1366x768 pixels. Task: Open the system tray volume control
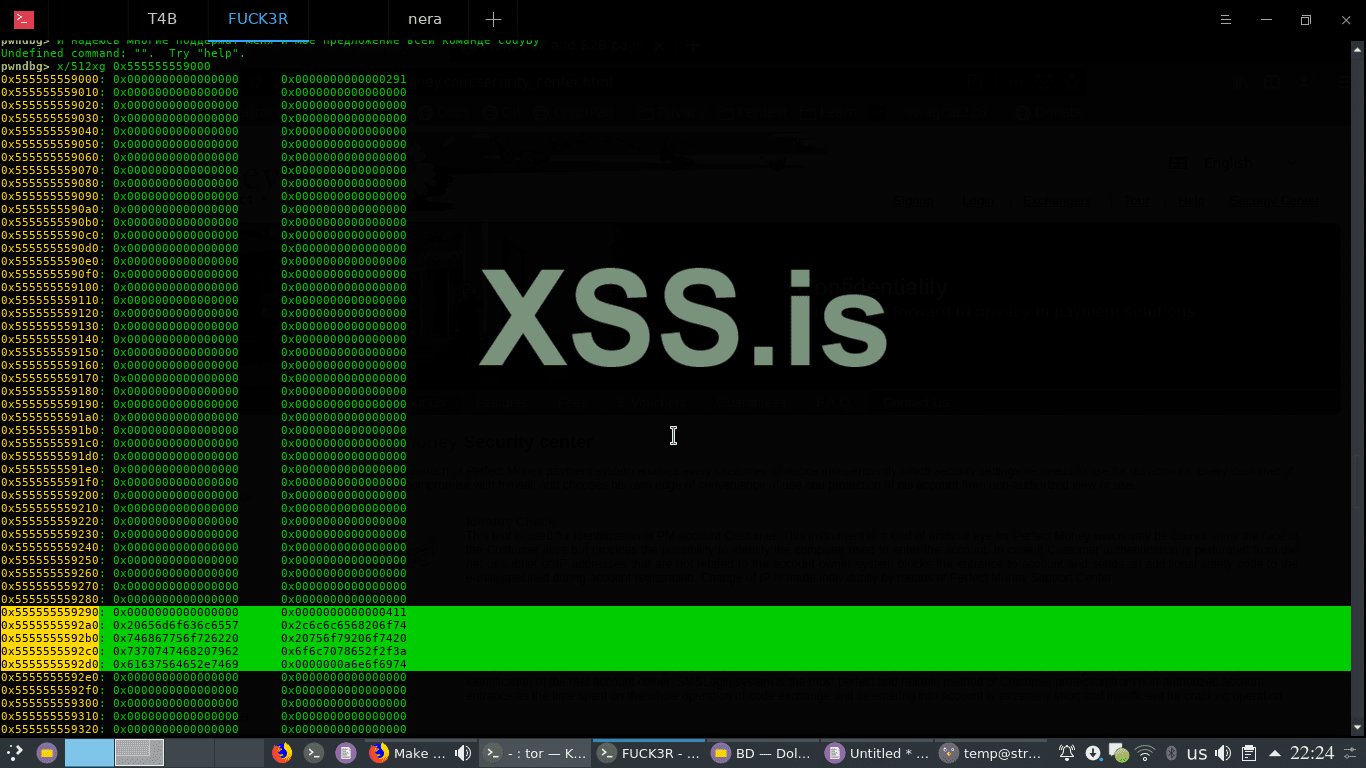(1223, 753)
